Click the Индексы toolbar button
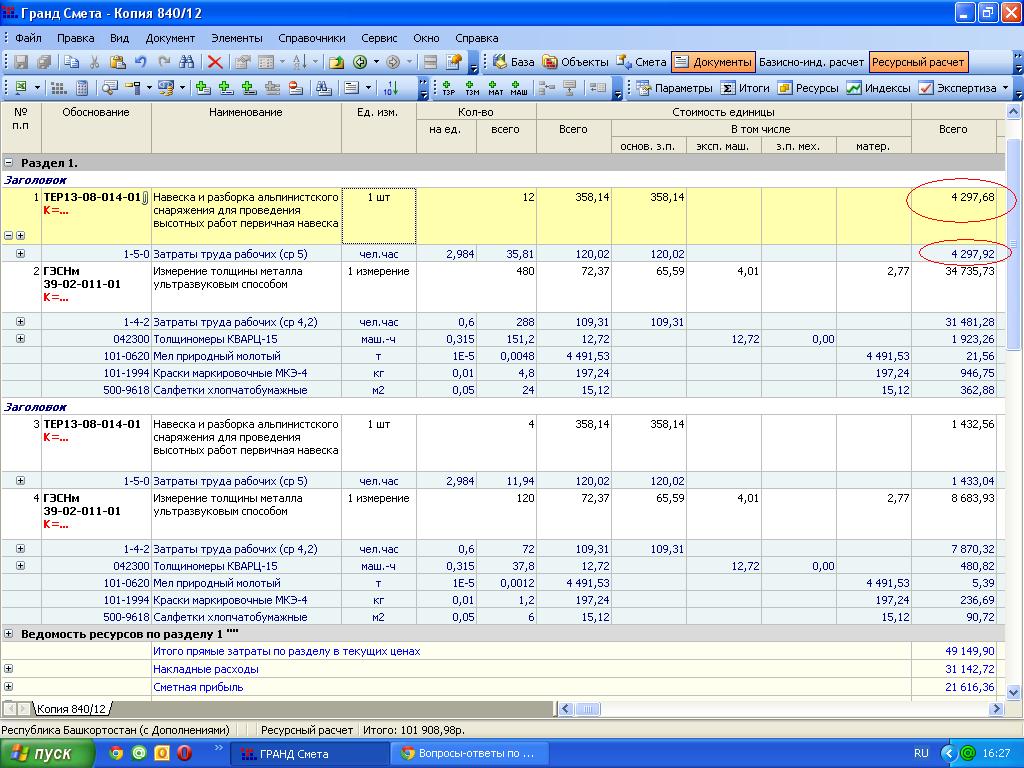Image resolution: width=1024 pixels, height=768 pixels. (x=878, y=88)
